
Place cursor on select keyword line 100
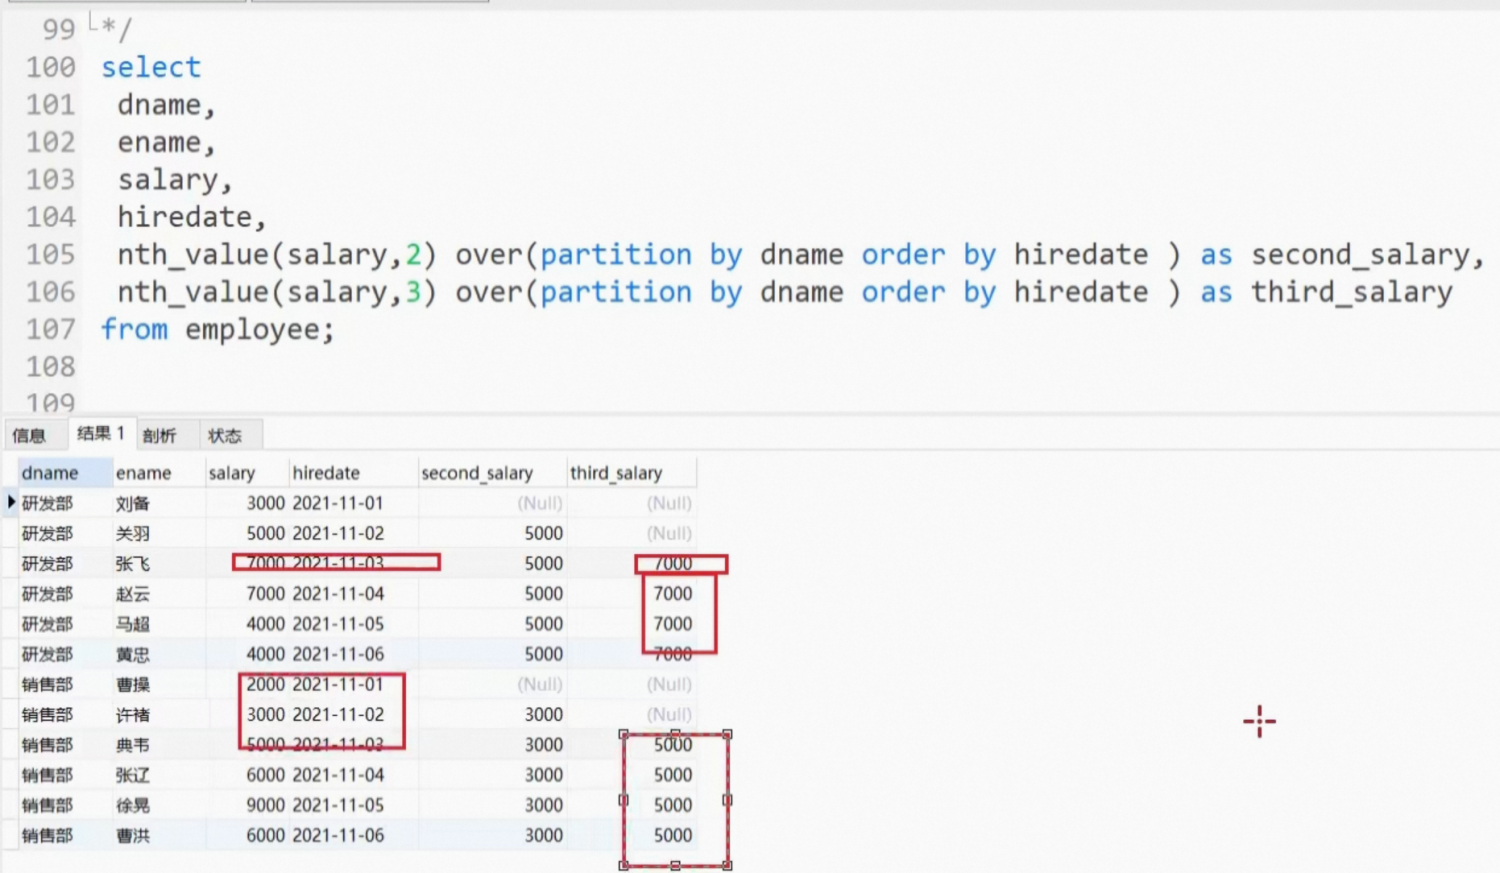click(x=151, y=67)
